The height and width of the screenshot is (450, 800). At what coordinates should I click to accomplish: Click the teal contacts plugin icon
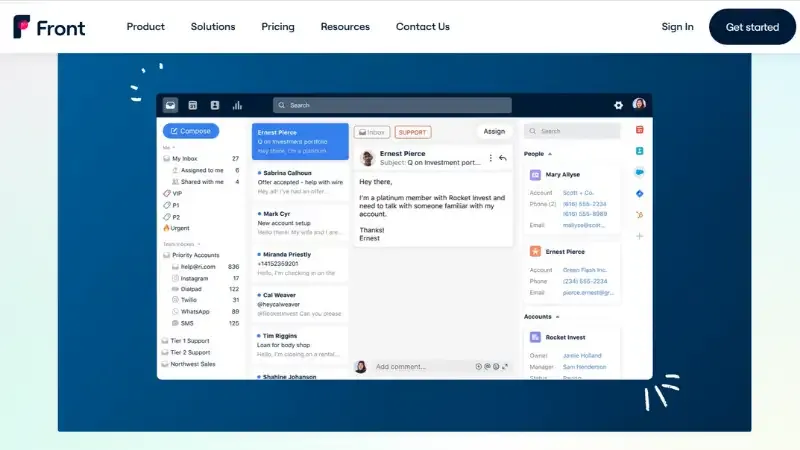click(x=639, y=151)
